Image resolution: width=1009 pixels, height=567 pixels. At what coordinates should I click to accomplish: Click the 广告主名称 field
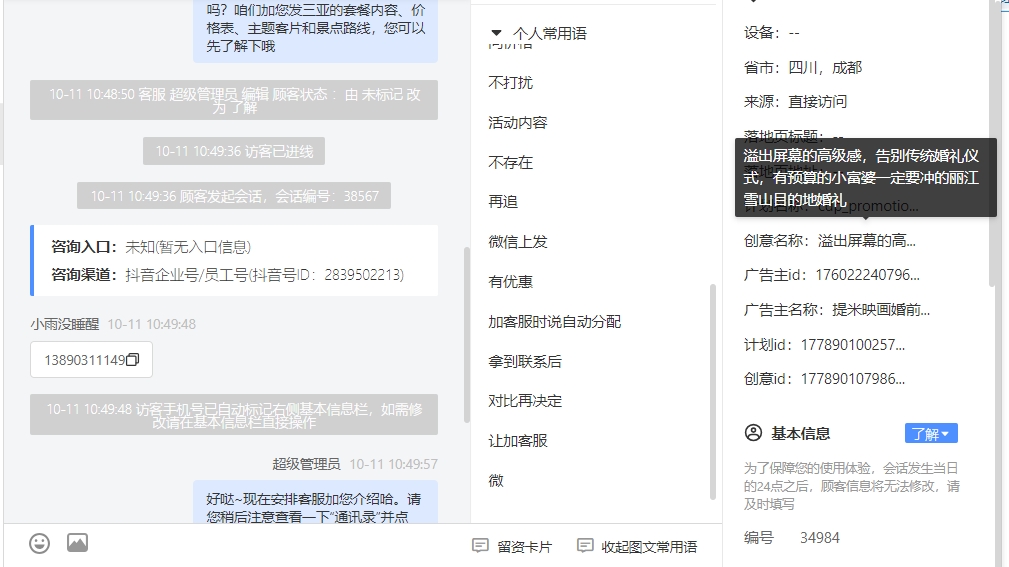[x=837, y=310]
